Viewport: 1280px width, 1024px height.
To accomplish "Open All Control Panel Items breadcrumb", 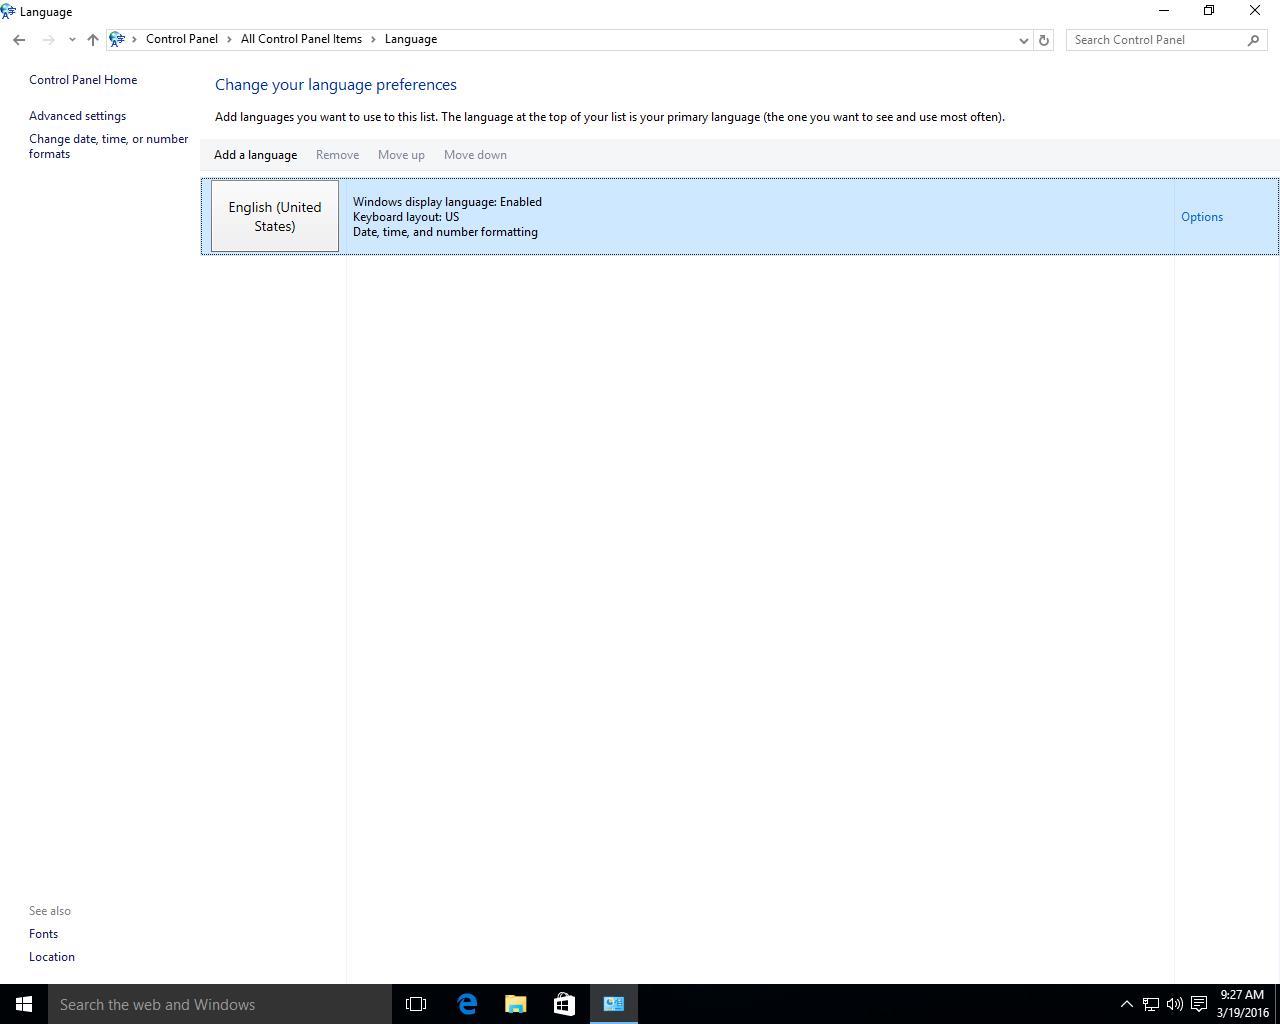I will [x=301, y=39].
